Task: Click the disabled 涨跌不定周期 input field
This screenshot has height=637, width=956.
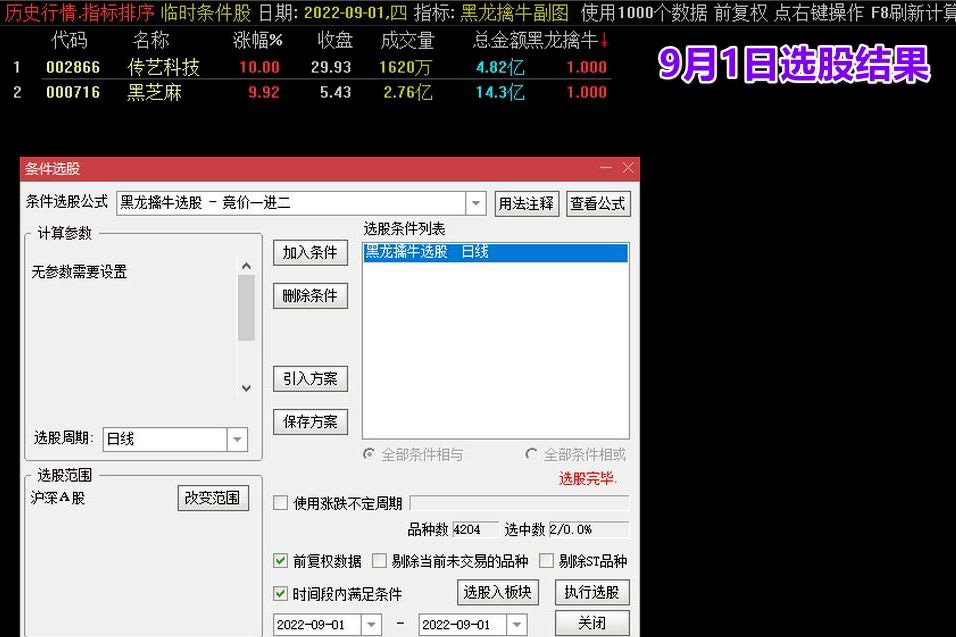Action: coord(519,503)
